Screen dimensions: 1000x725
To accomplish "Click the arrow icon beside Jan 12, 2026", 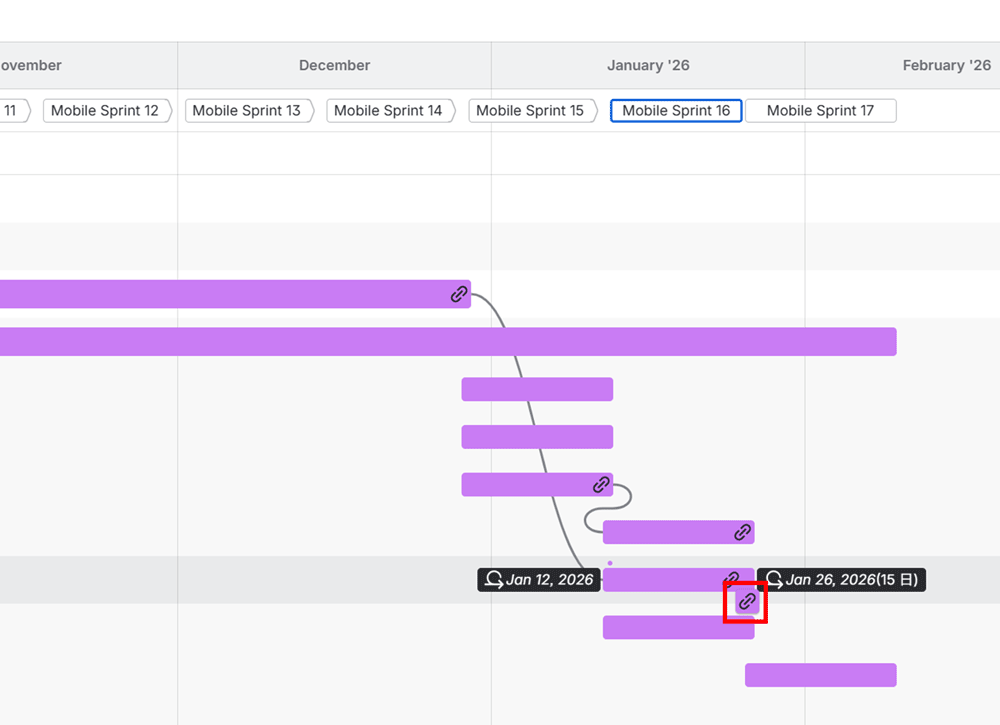I will pyautogui.click(x=494, y=580).
